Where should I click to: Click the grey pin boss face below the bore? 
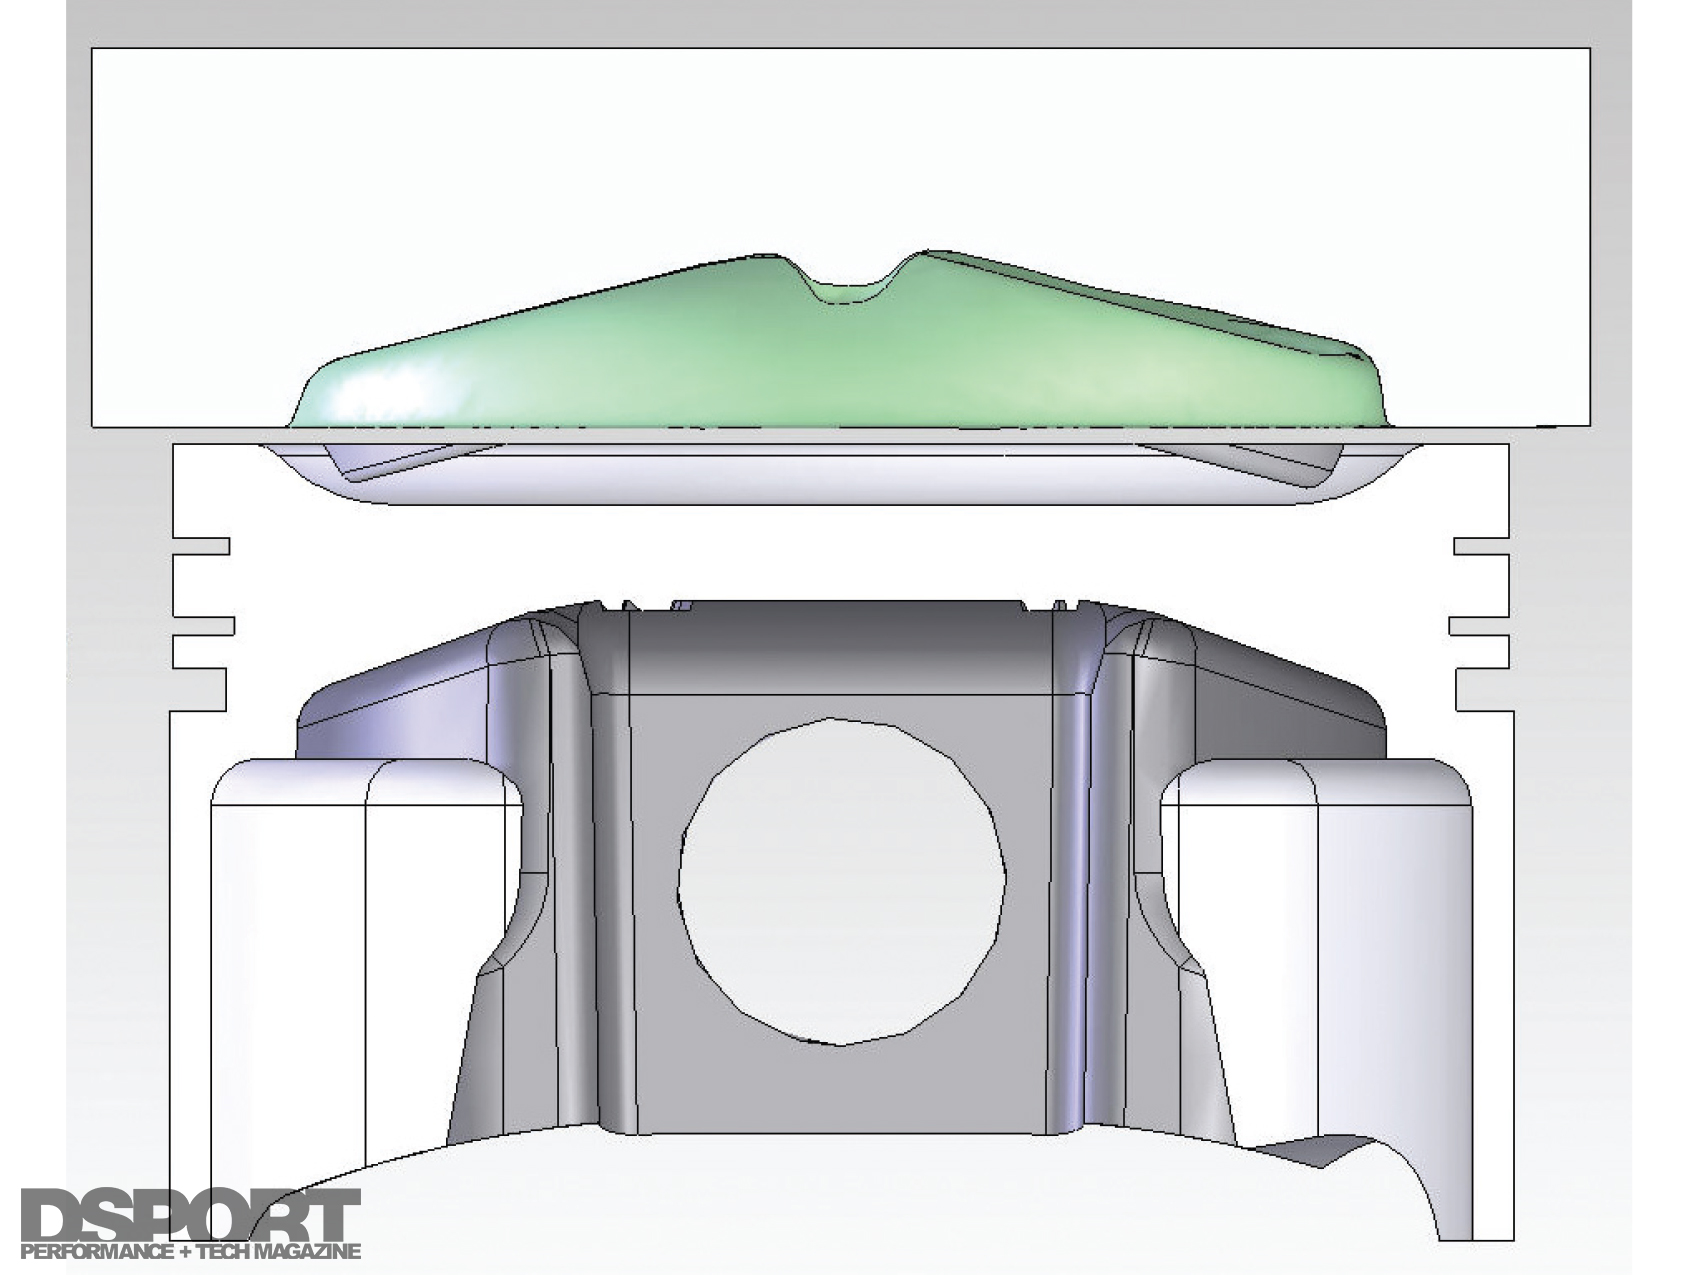pyautogui.click(x=841, y=1090)
